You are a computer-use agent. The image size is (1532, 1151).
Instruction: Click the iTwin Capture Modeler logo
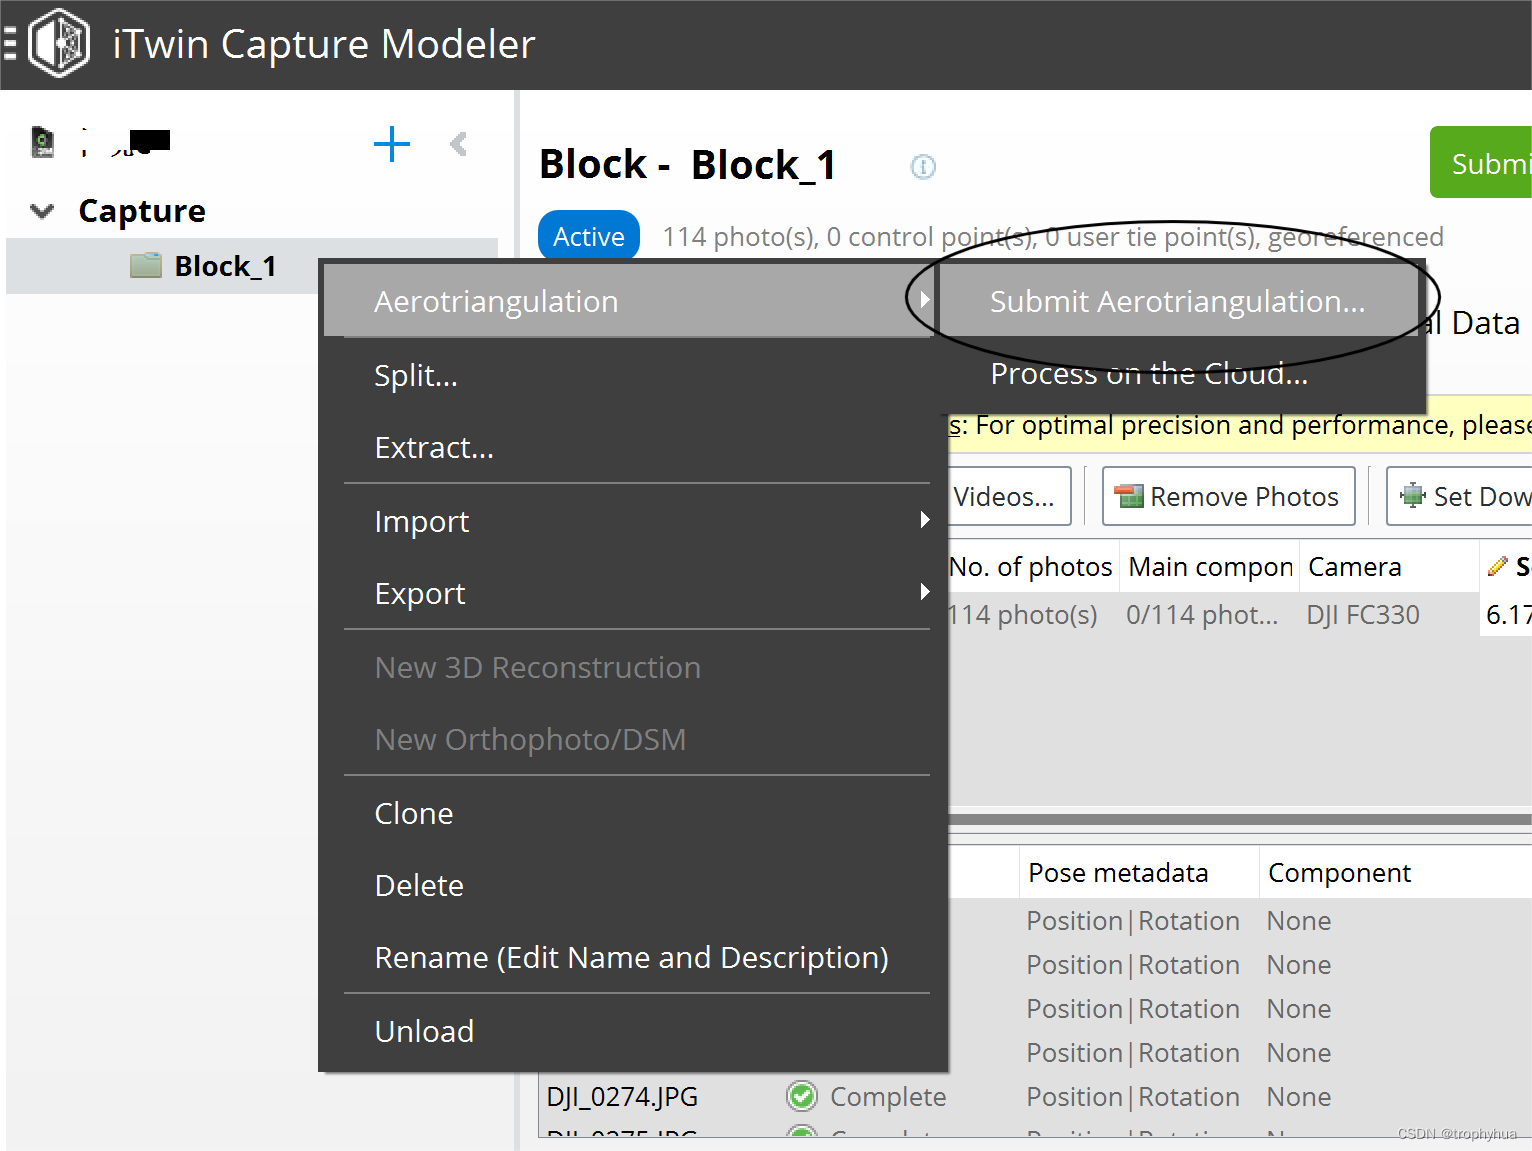point(59,43)
